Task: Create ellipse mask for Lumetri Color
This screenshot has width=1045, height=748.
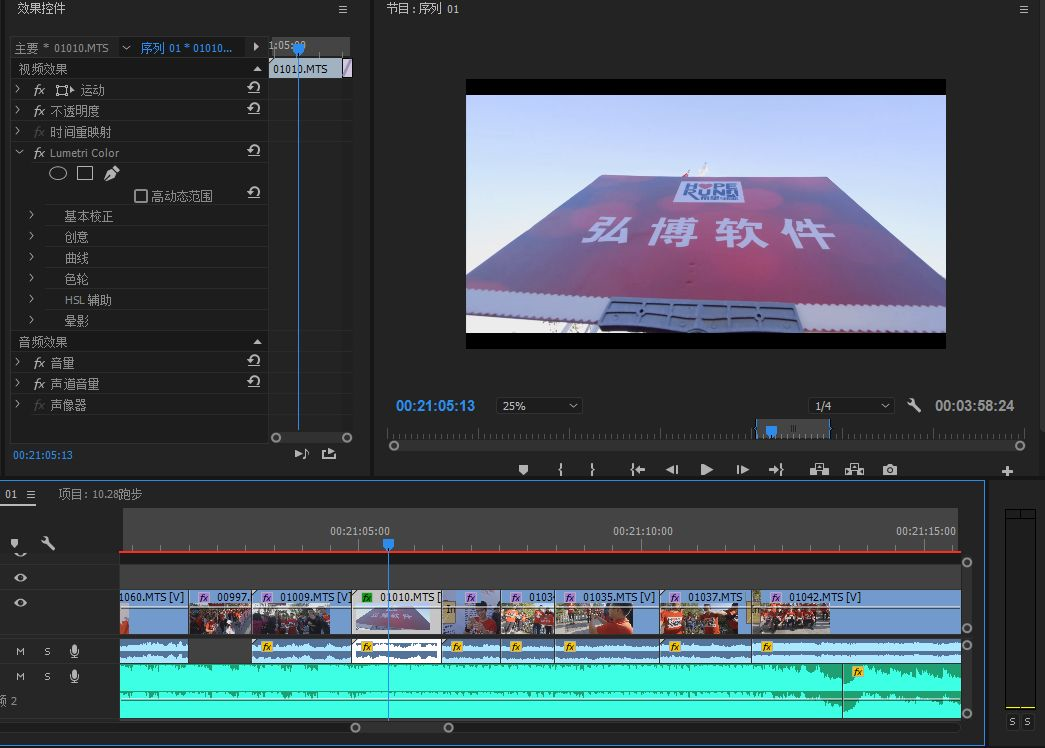Action: (58, 173)
